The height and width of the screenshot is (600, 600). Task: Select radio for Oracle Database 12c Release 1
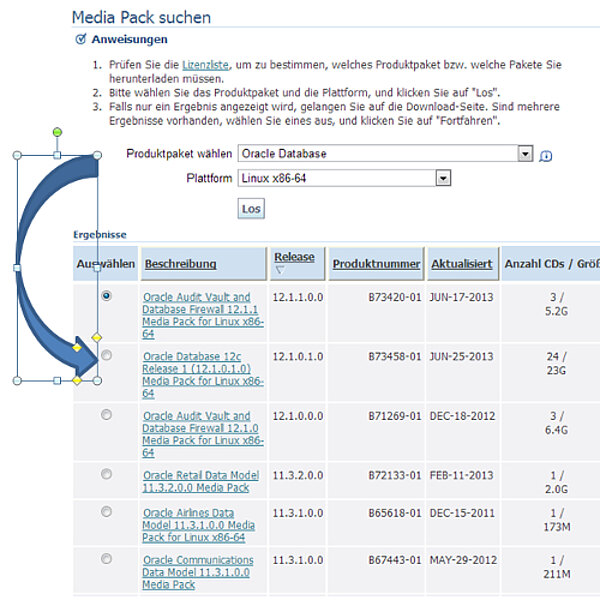107,355
